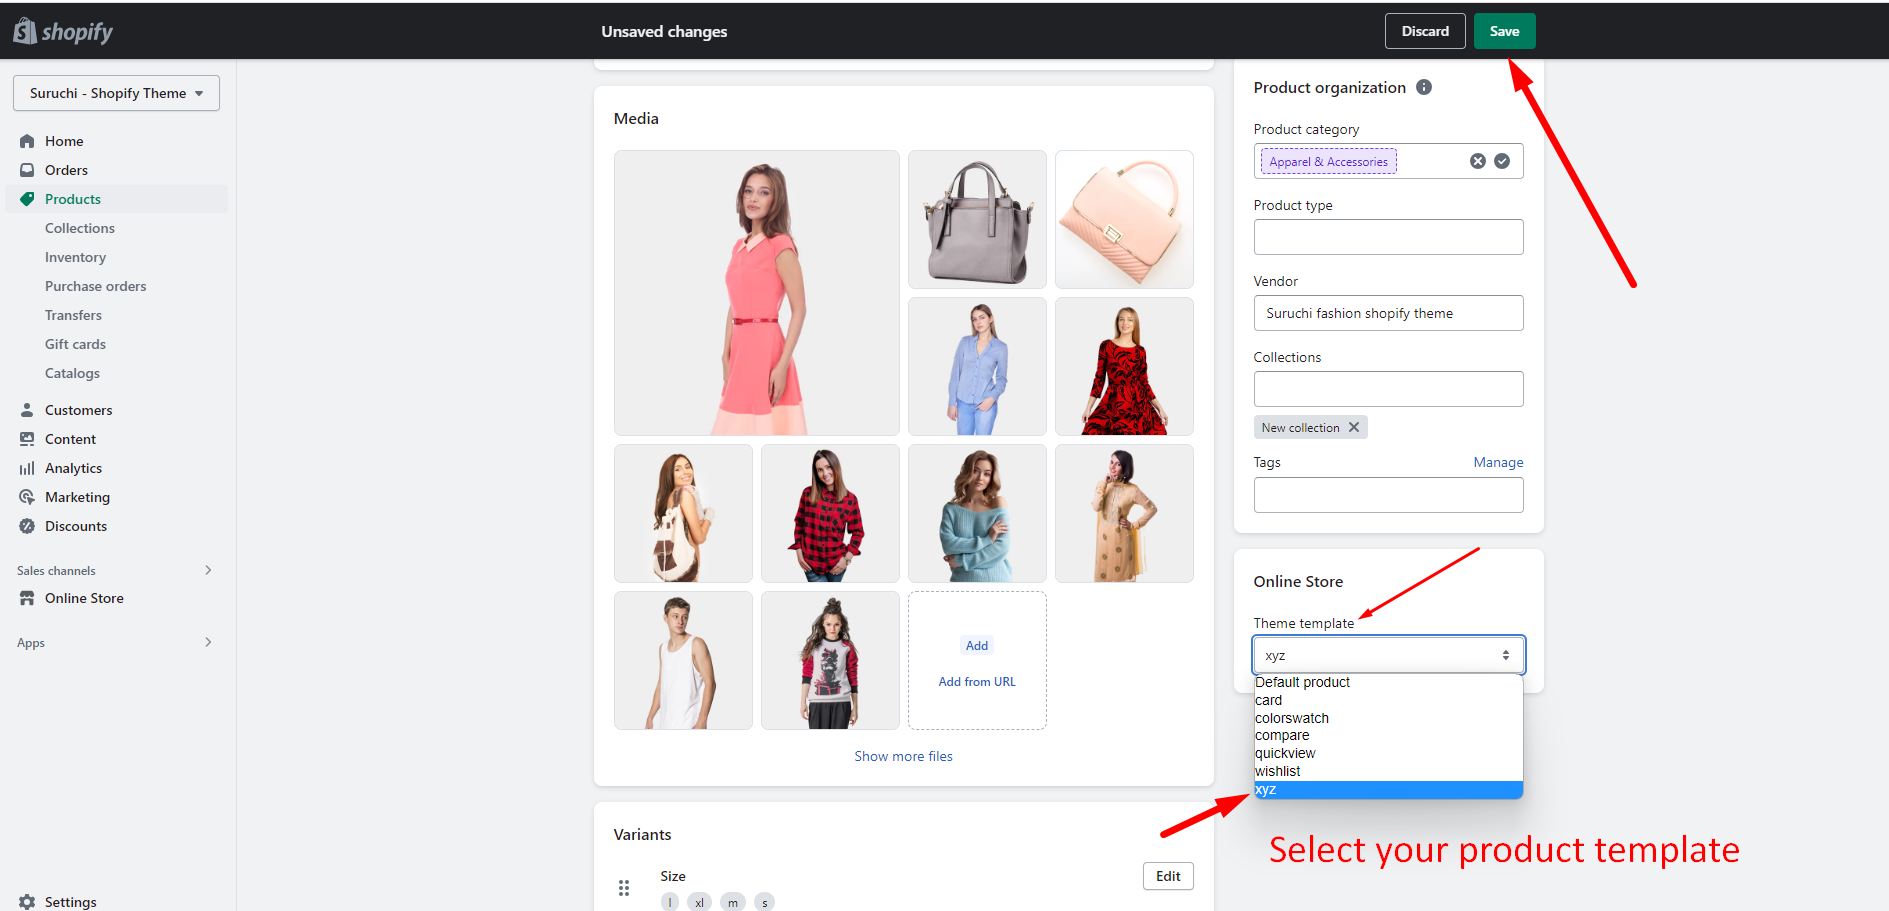The height and width of the screenshot is (911, 1889).
Task: Select the wishlist template option
Action: (1388, 771)
